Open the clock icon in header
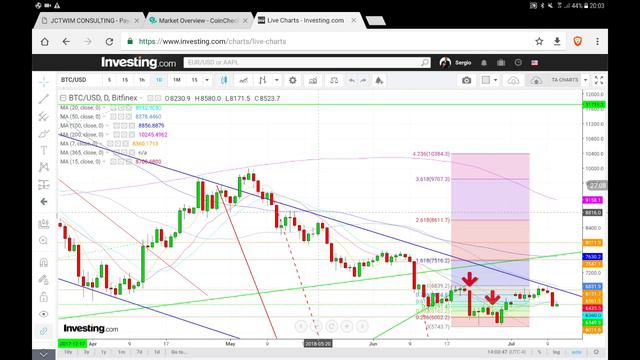Image resolution: width=640 pixels, height=360 pixels. [x=518, y=62]
